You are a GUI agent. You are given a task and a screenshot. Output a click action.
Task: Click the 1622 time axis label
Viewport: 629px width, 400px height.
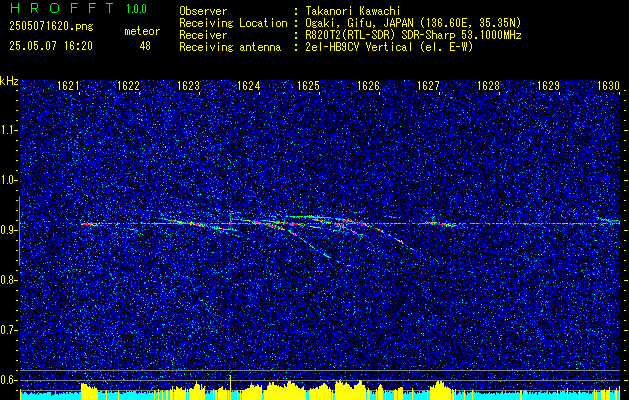tap(128, 86)
